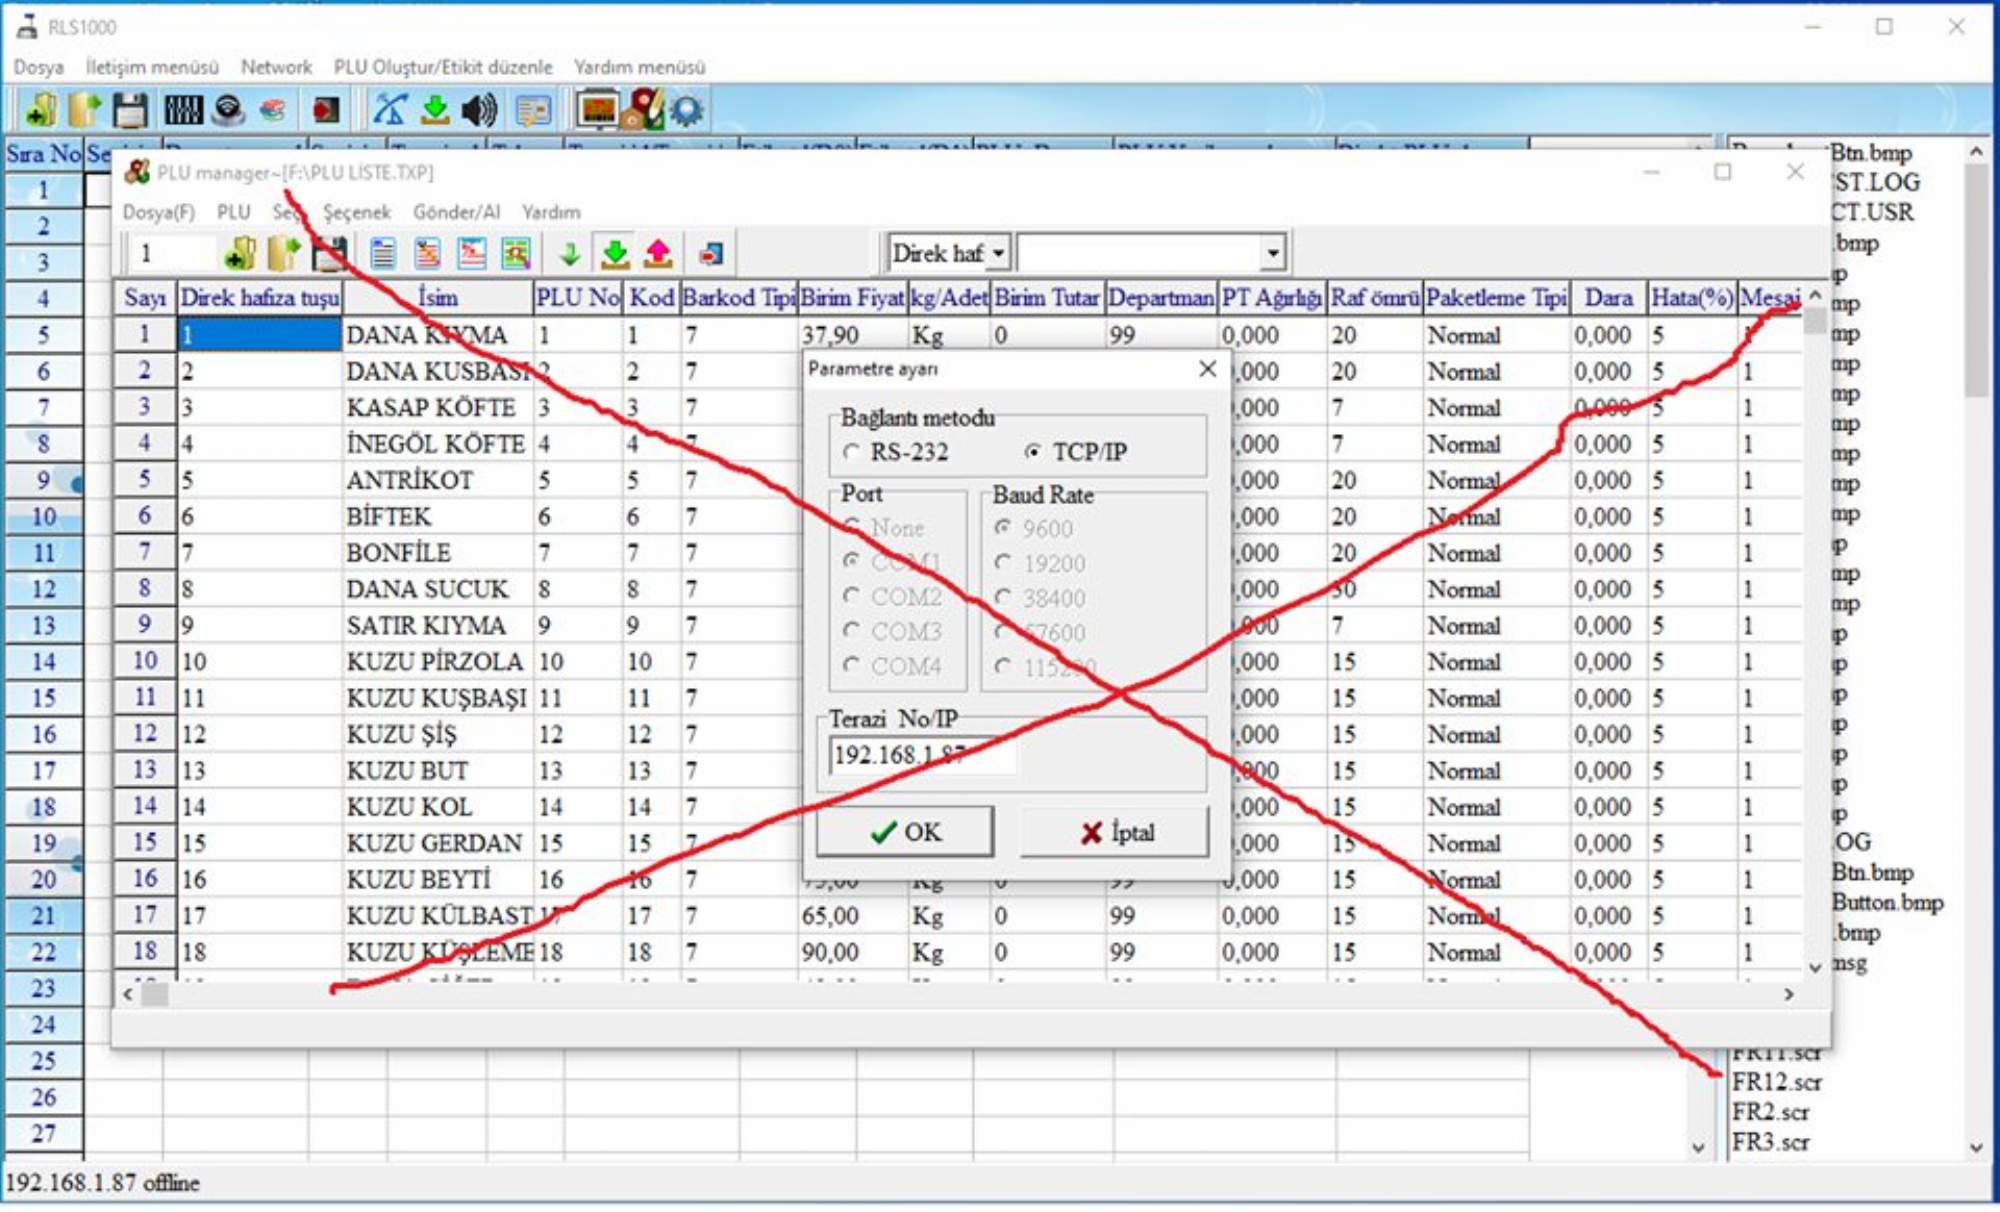Click PLU manager horizontal scrollbar right arrow
The height and width of the screenshot is (1212, 2000).
(1789, 994)
